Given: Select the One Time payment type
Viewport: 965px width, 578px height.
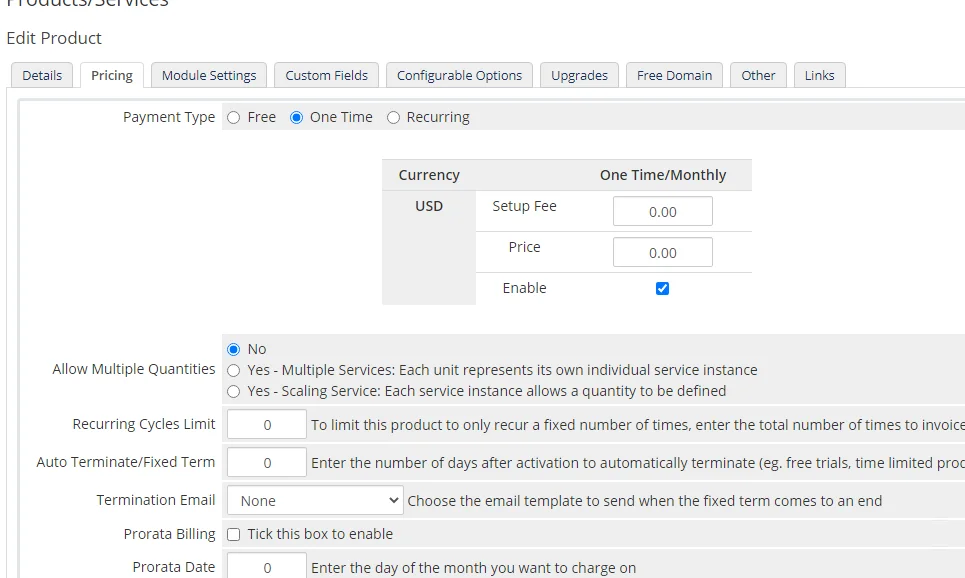Looking at the screenshot, I should click(x=297, y=117).
